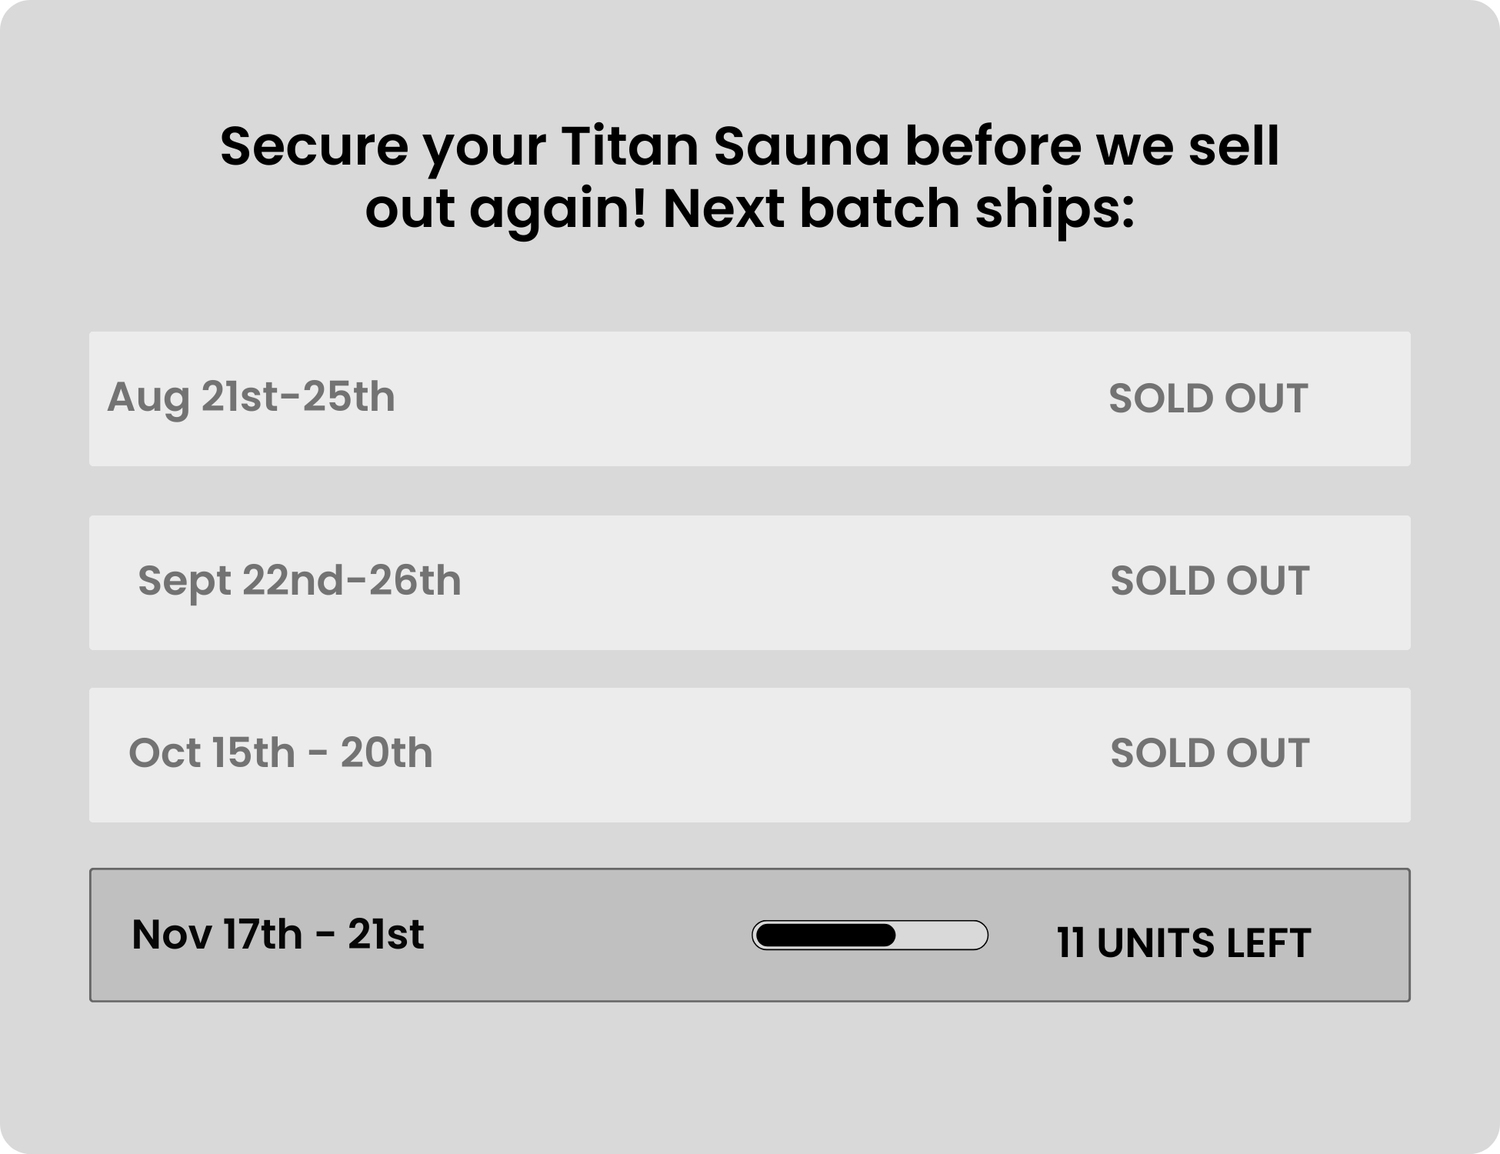Click the words 'Titan Sauna' in the headline
Screen dimensions: 1500x1154
click(725, 146)
